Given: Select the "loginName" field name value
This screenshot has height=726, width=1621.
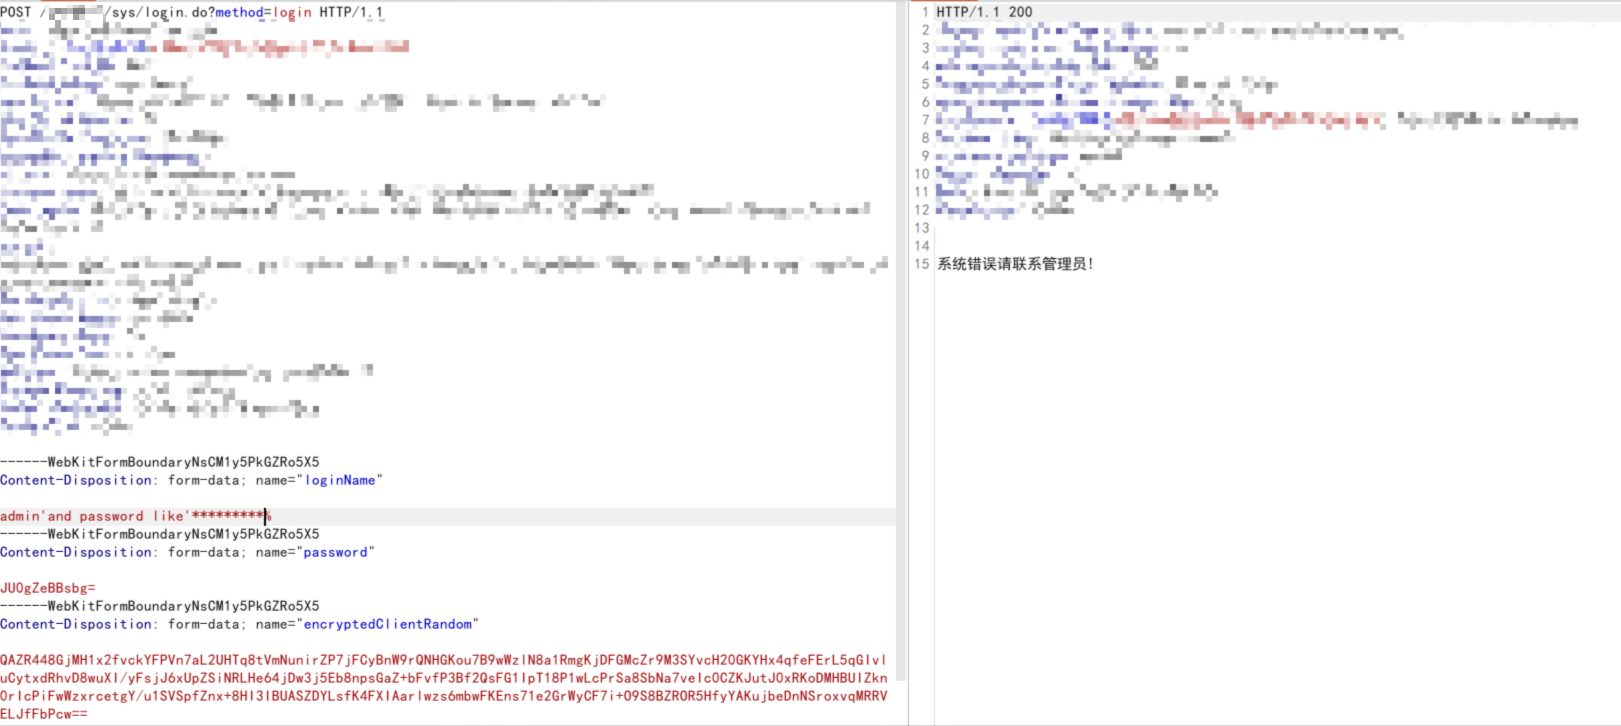Looking at the screenshot, I should point(340,480).
